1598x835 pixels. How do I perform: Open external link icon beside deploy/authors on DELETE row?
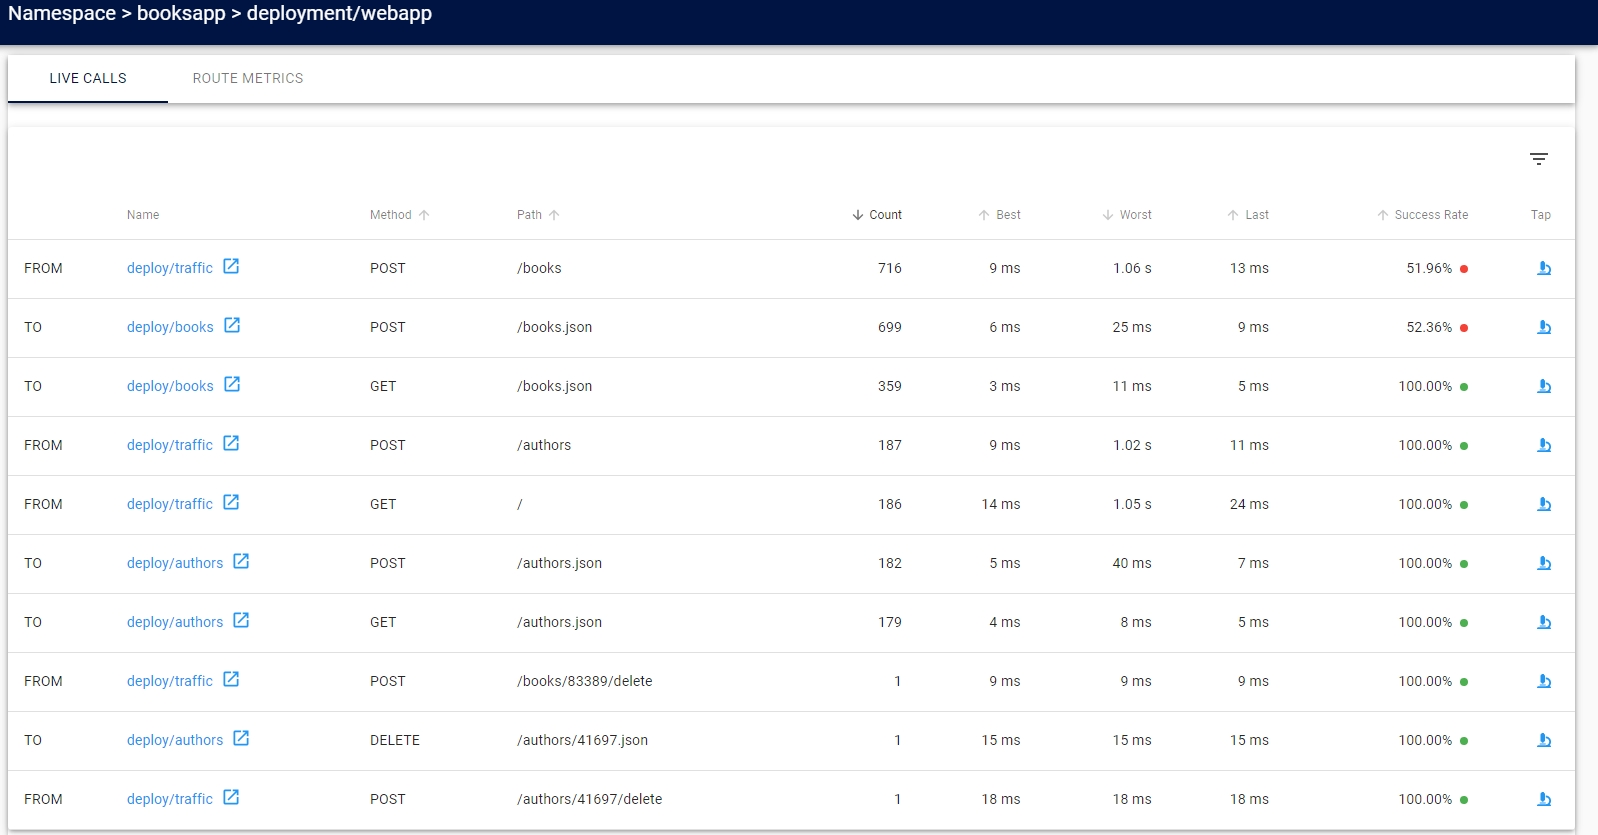pos(241,738)
